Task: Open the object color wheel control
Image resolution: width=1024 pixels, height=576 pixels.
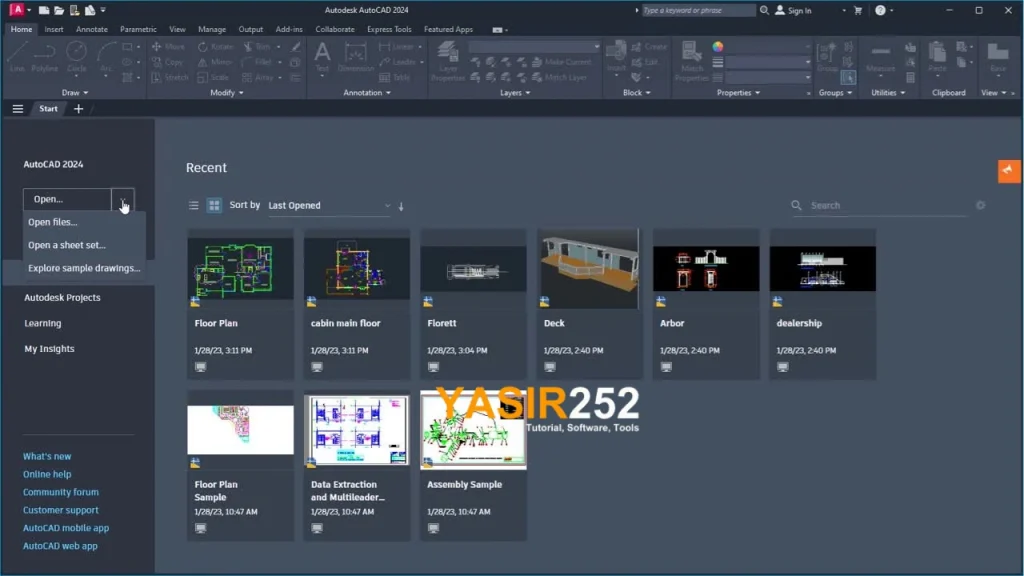Action: pyautogui.click(x=718, y=47)
